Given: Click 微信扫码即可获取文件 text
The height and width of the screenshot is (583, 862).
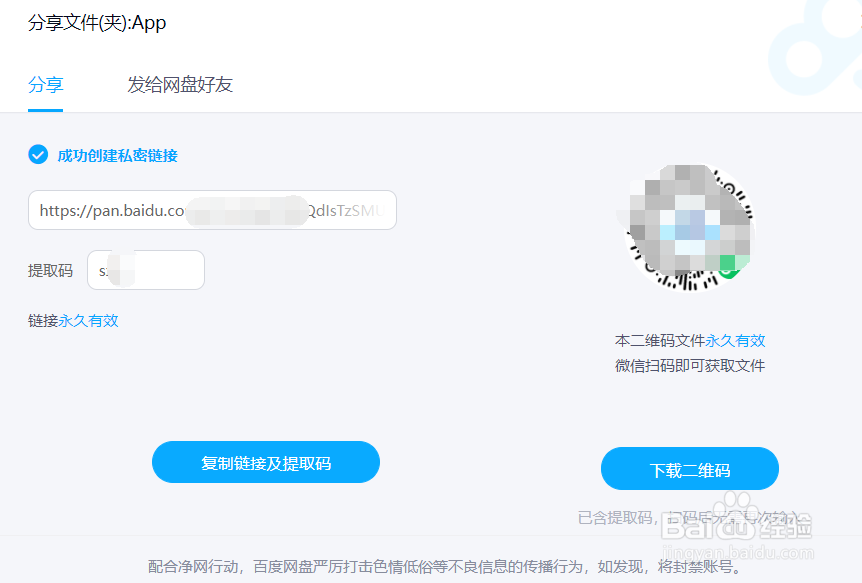Looking at the screenshot, I should pyautogui.click(x=690, y=366).
